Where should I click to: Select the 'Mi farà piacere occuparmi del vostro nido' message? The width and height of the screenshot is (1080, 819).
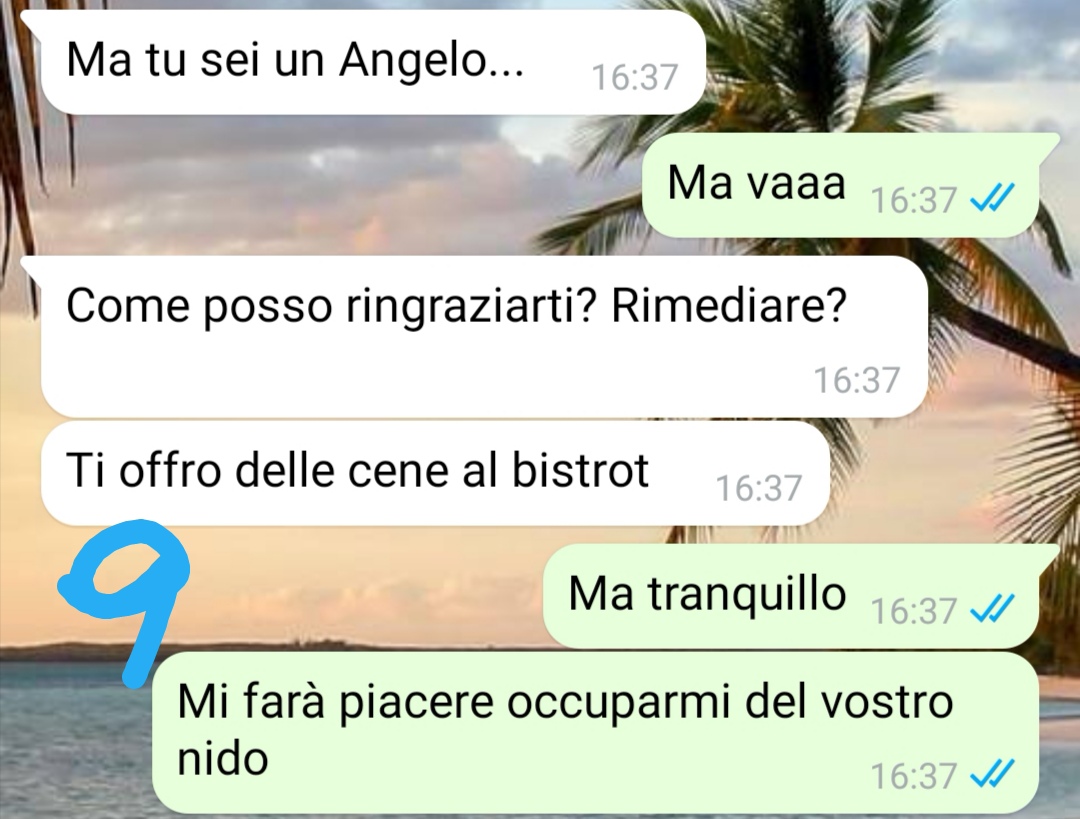click(x=594, y=732)
